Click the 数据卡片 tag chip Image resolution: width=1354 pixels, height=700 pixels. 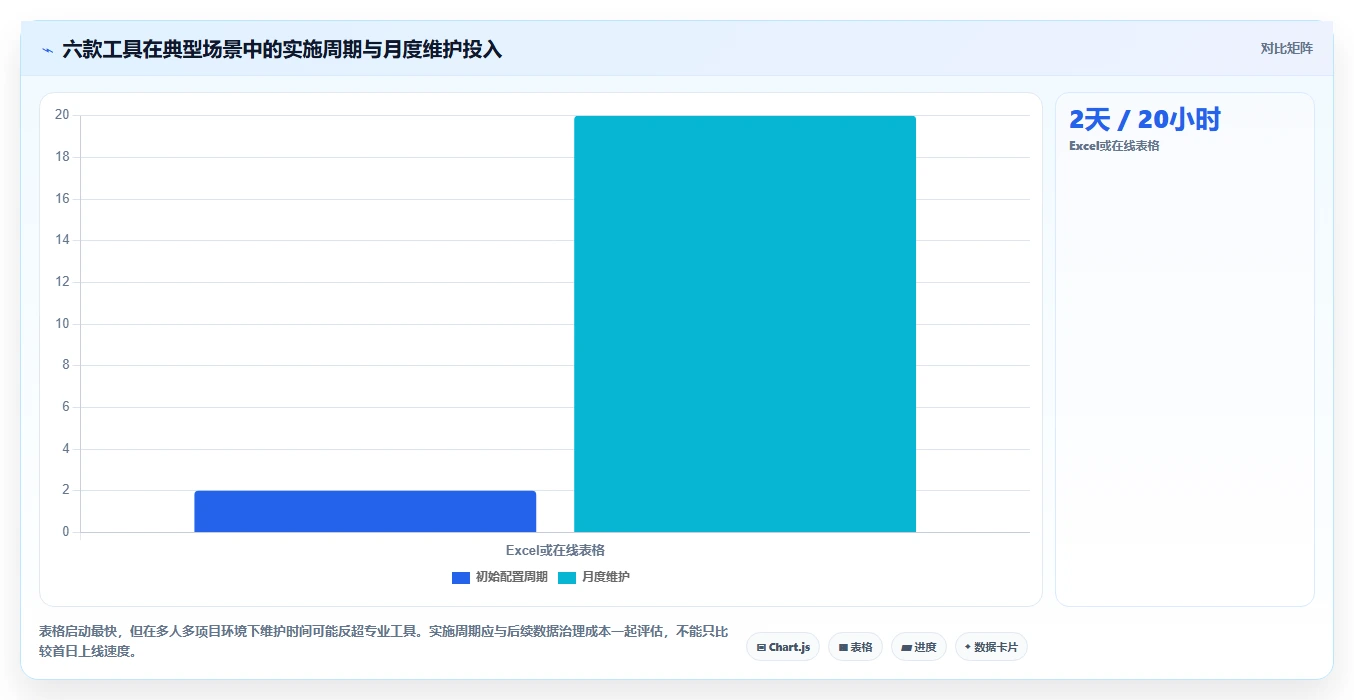point(991,647)
